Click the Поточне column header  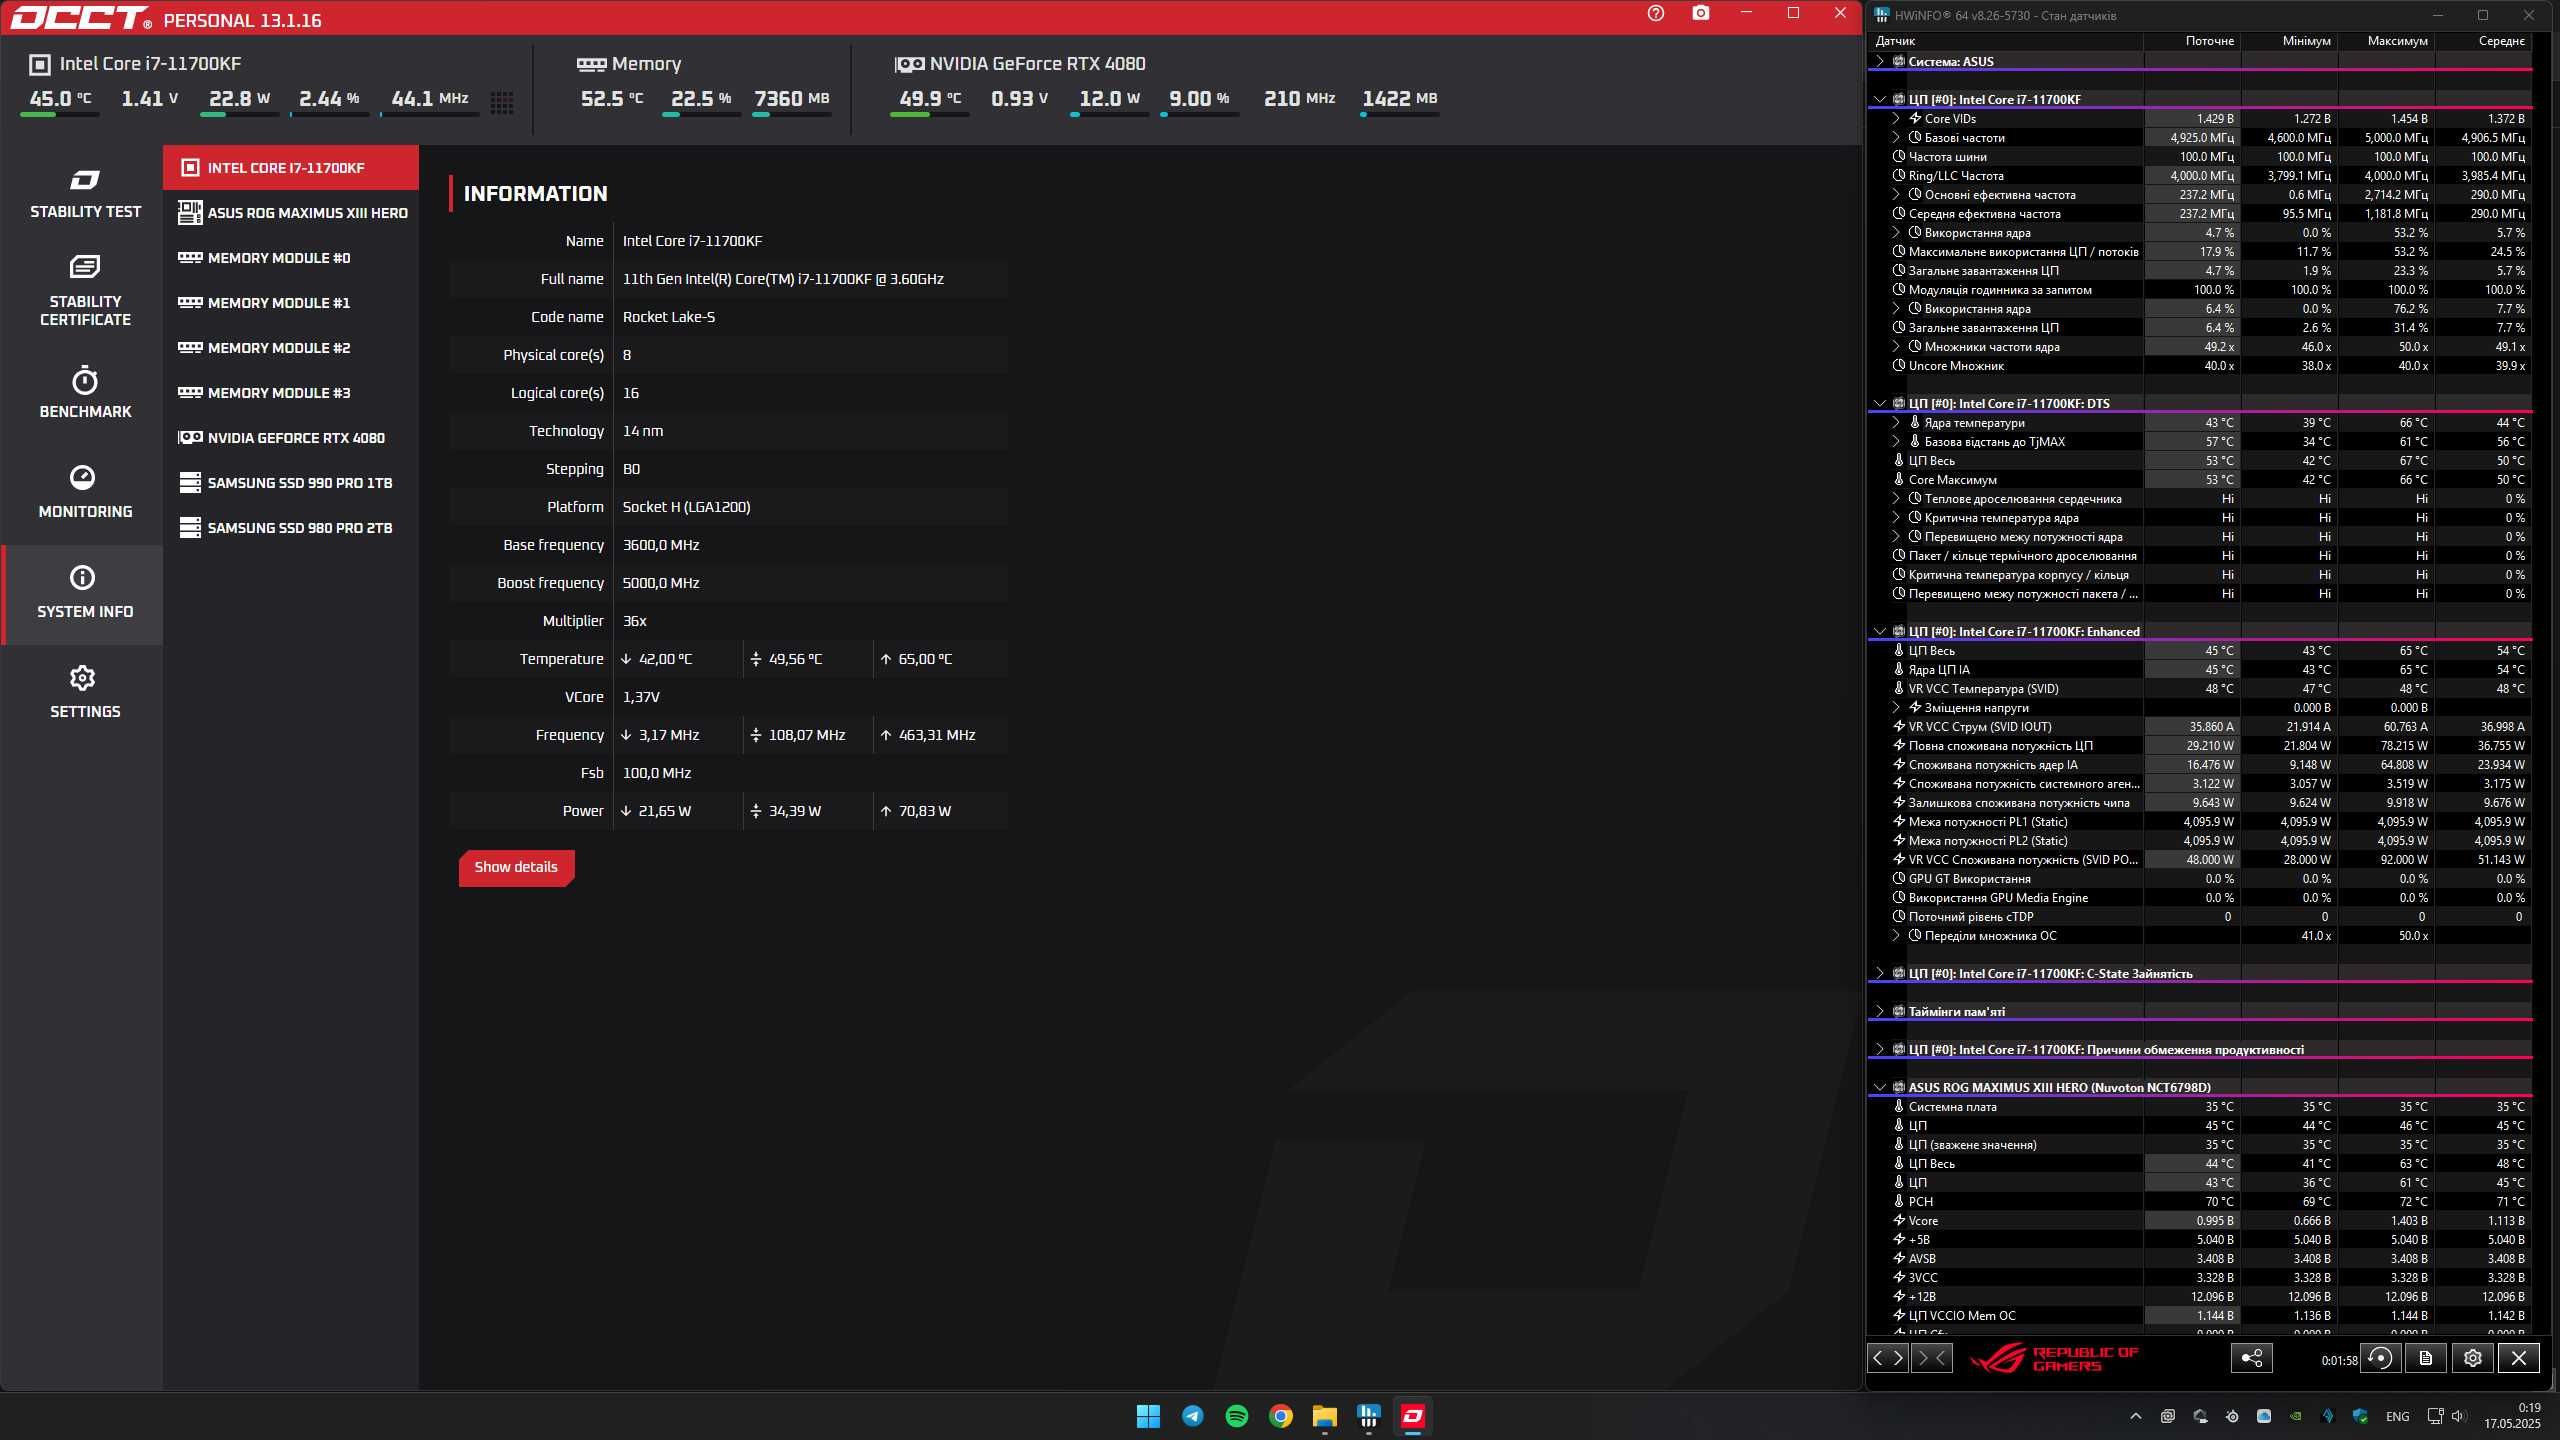tap(2191, 41)
